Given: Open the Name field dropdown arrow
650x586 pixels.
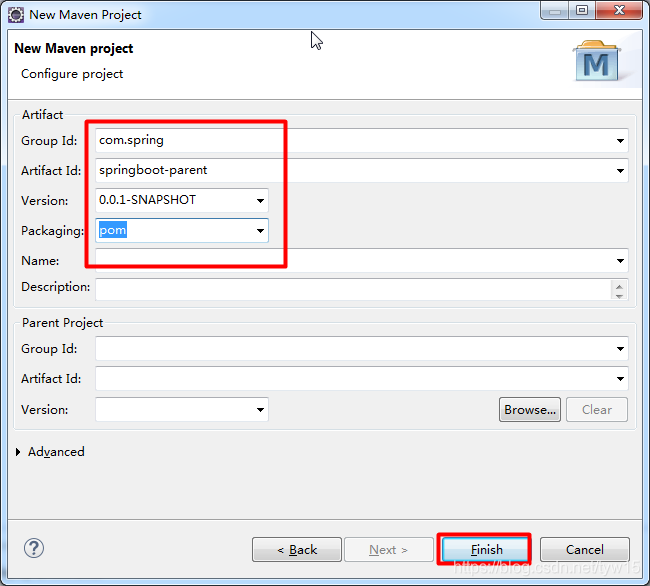Looking at the screenshot, I should (x=620, y=261).
